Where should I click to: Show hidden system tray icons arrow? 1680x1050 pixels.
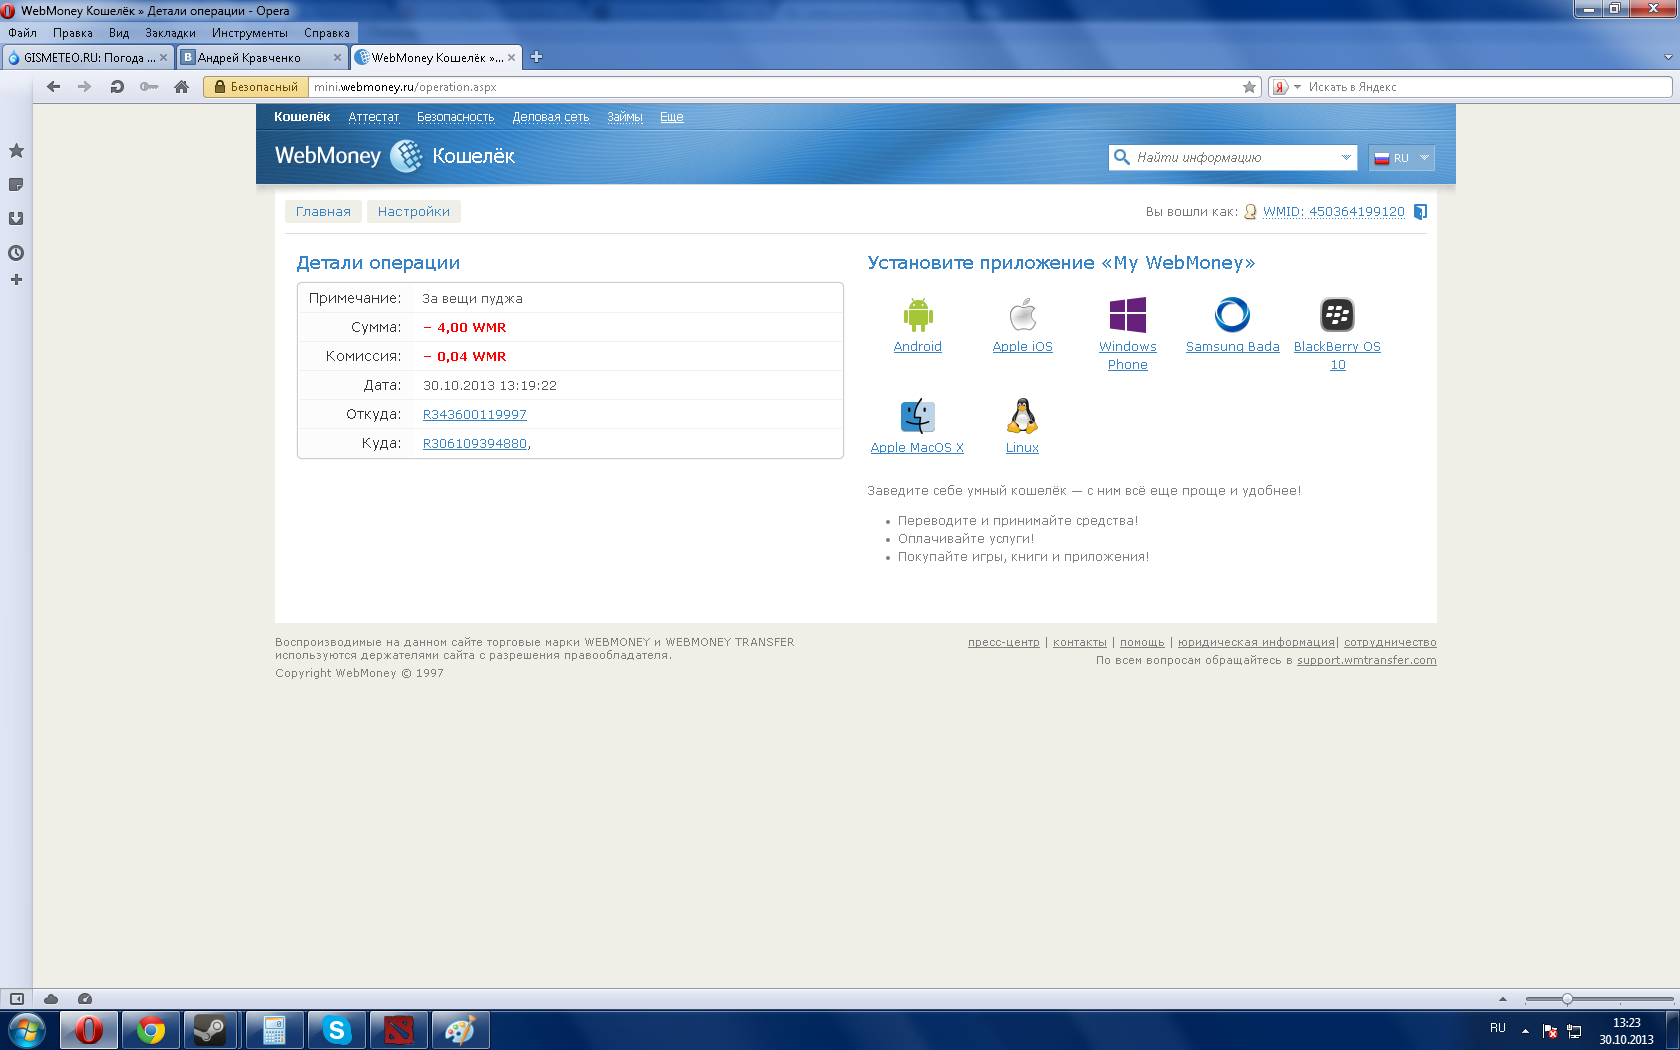click(1525, 1031)
